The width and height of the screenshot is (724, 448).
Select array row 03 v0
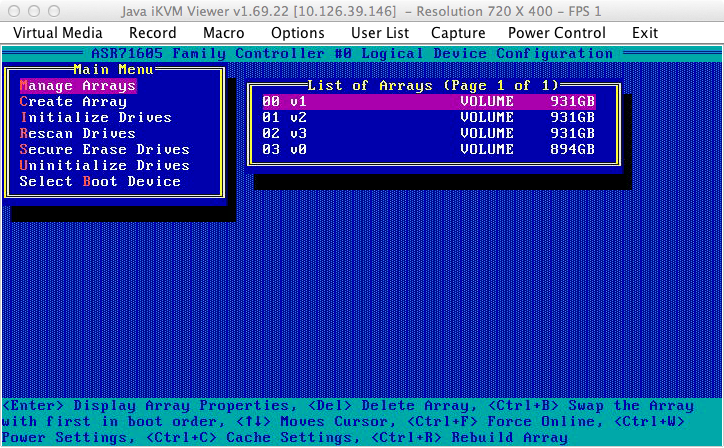click(x=428, y=150)
